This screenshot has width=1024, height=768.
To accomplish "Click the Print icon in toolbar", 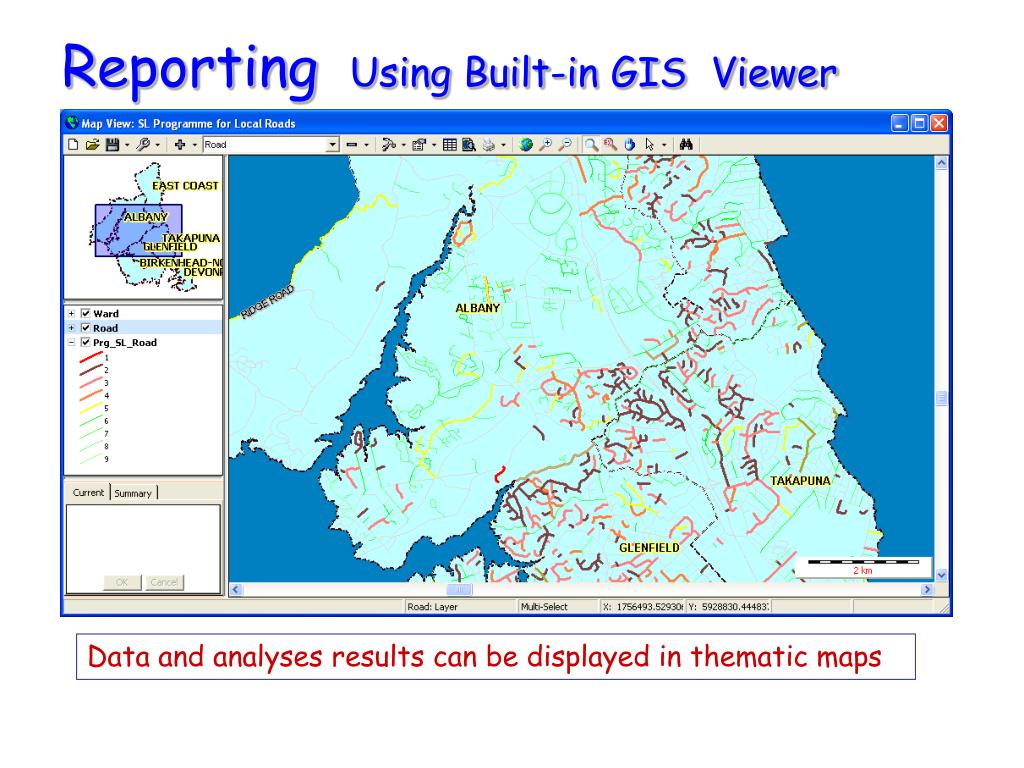I will pyautogui.click(x=489, y=144).
